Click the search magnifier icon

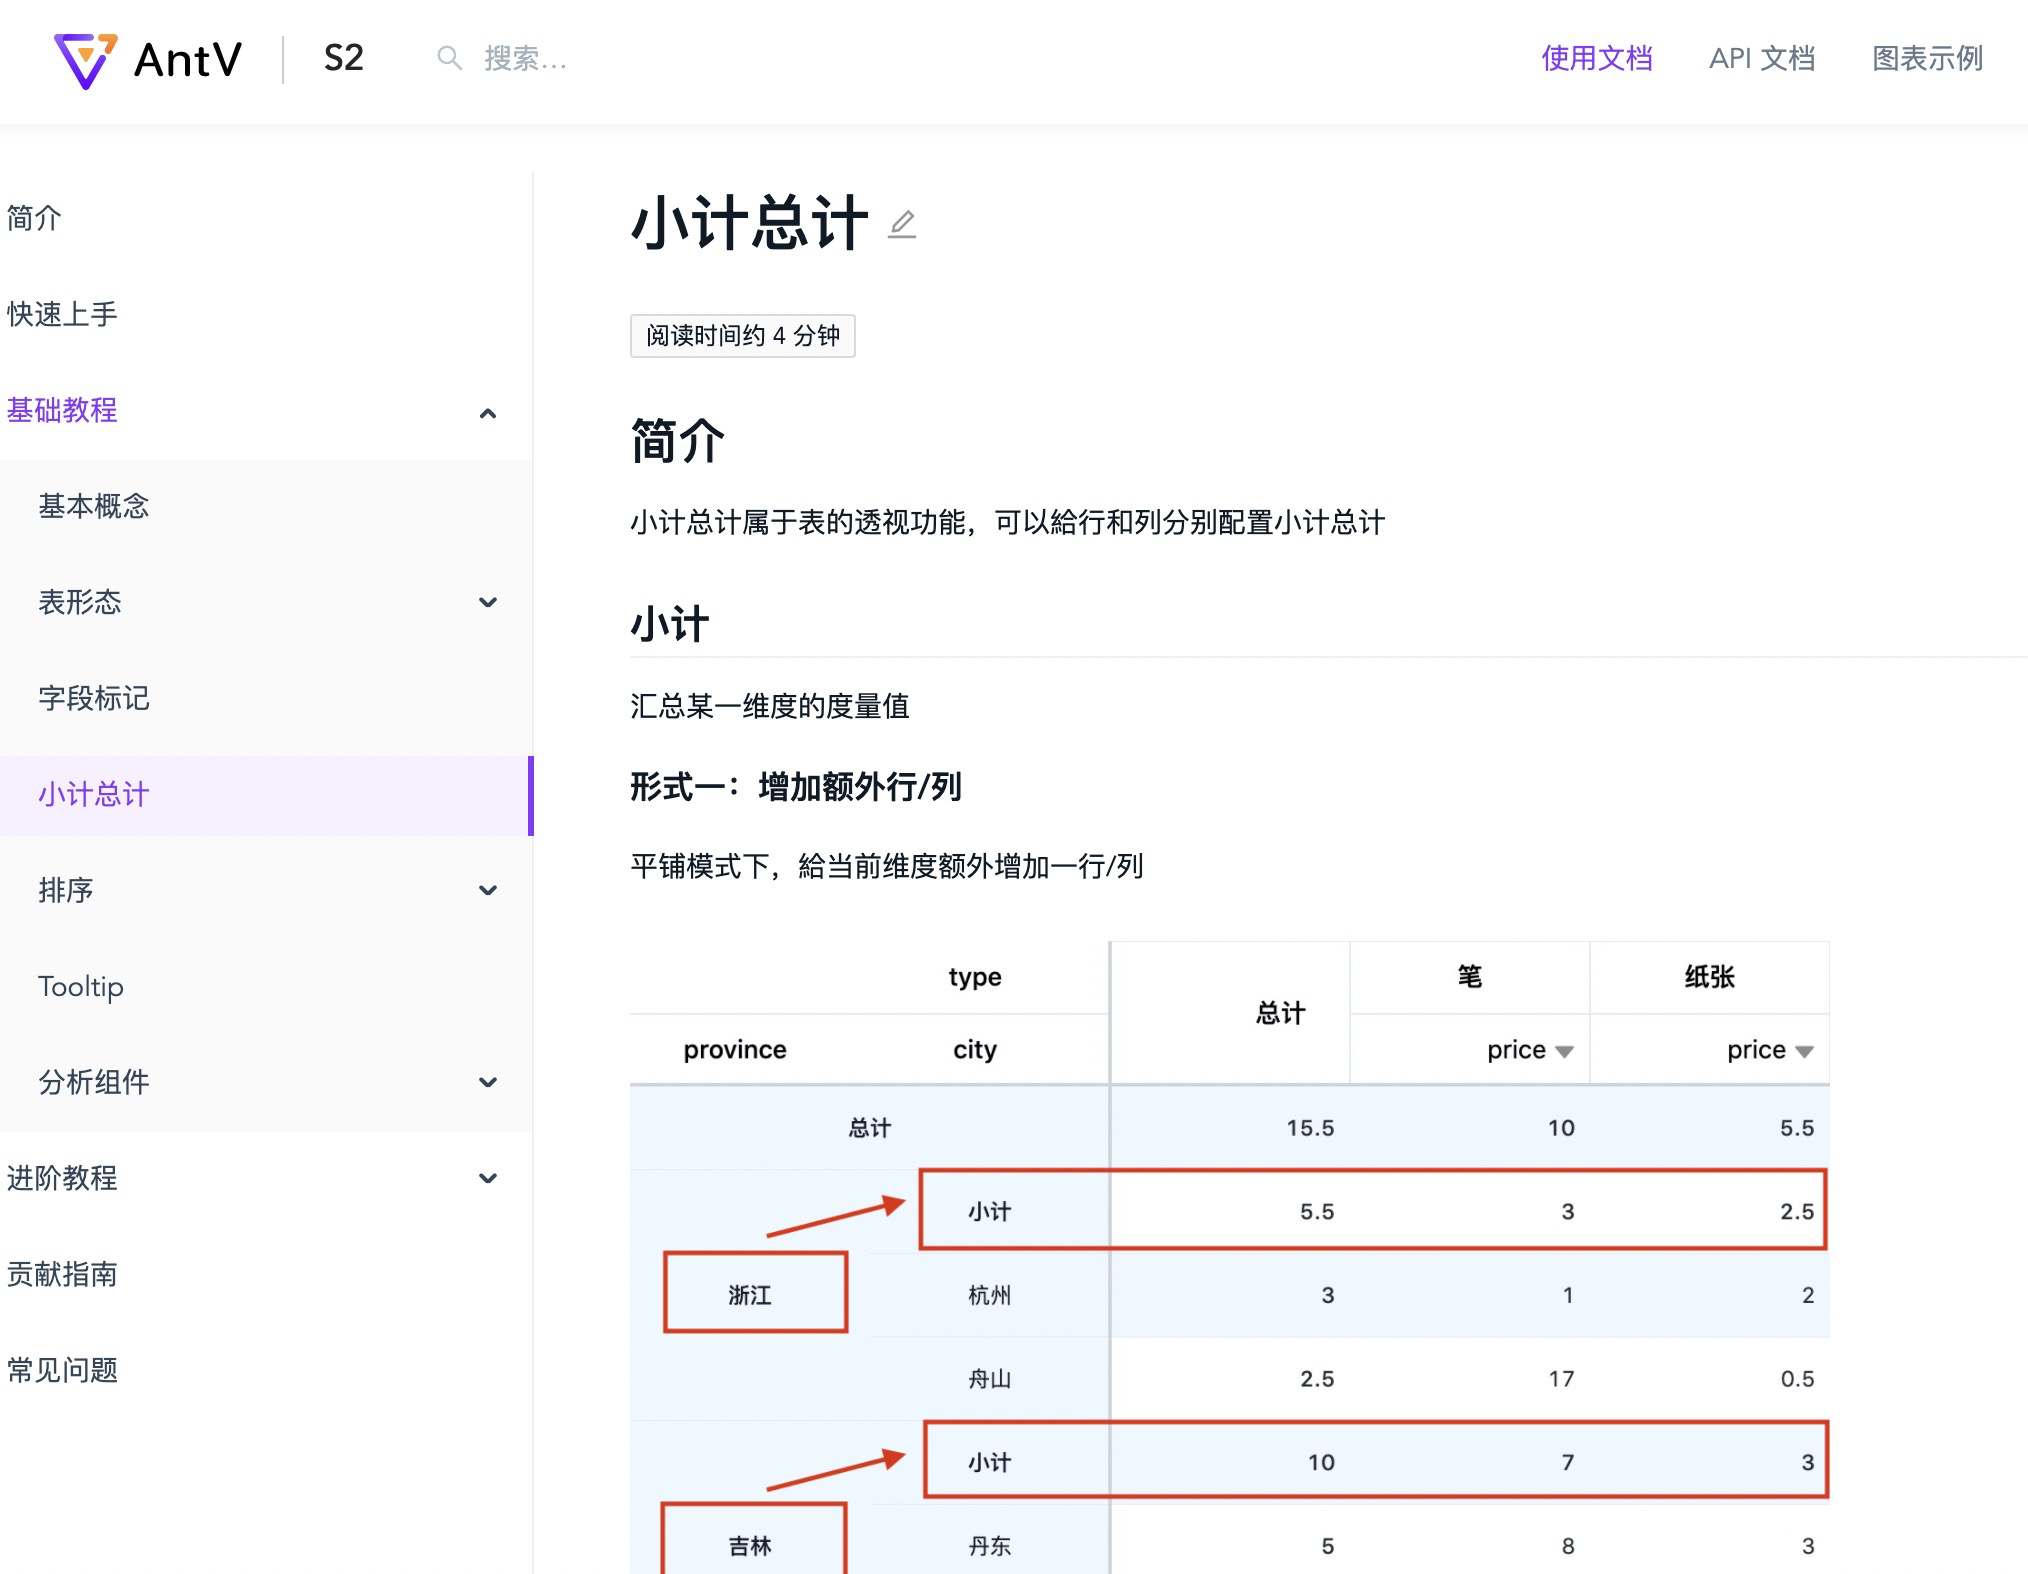pyautogui.click(x=449, y=58)
